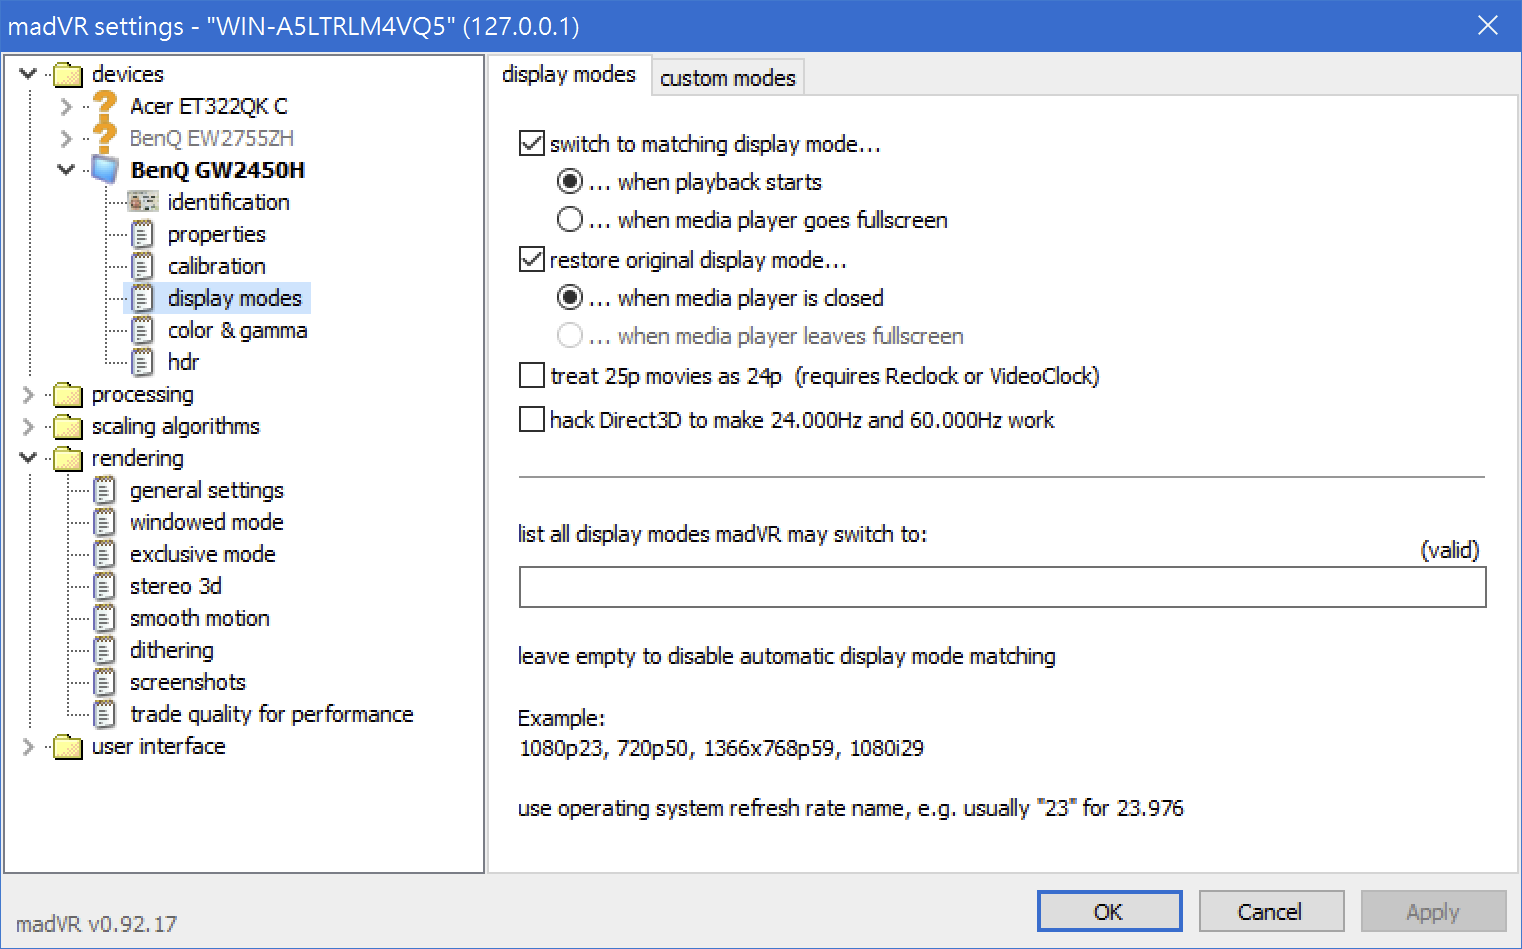Select when playback starts radio button
Viewport: 1522px width, 949px height.
click(x=570, y=182)
